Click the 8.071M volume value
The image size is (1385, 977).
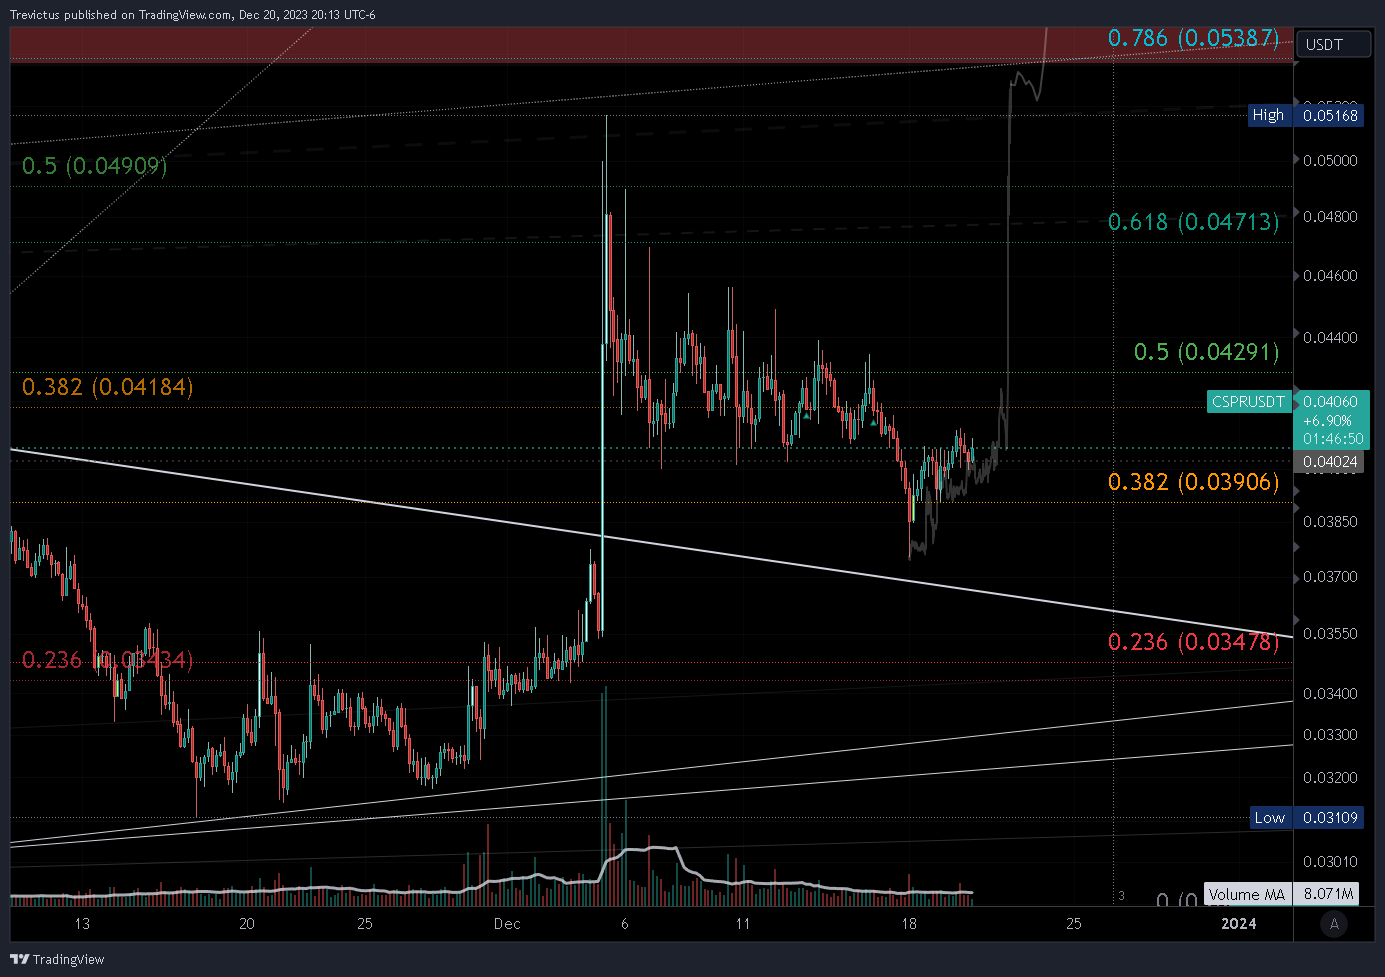click(x=1328, y=894)
